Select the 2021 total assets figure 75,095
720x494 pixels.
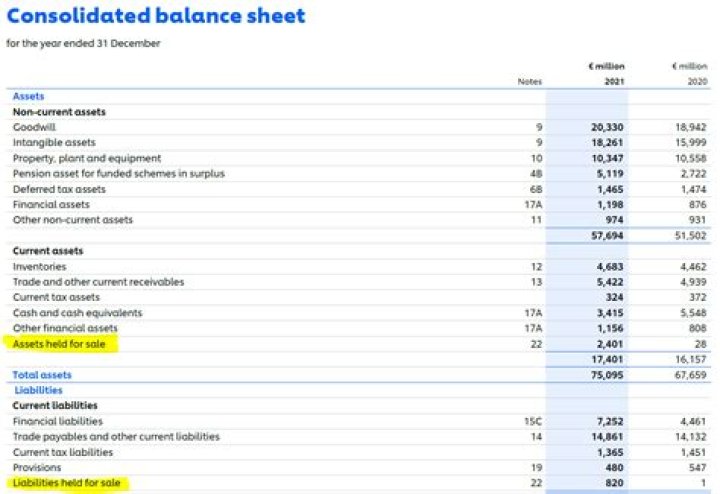(x=607, y=375)
